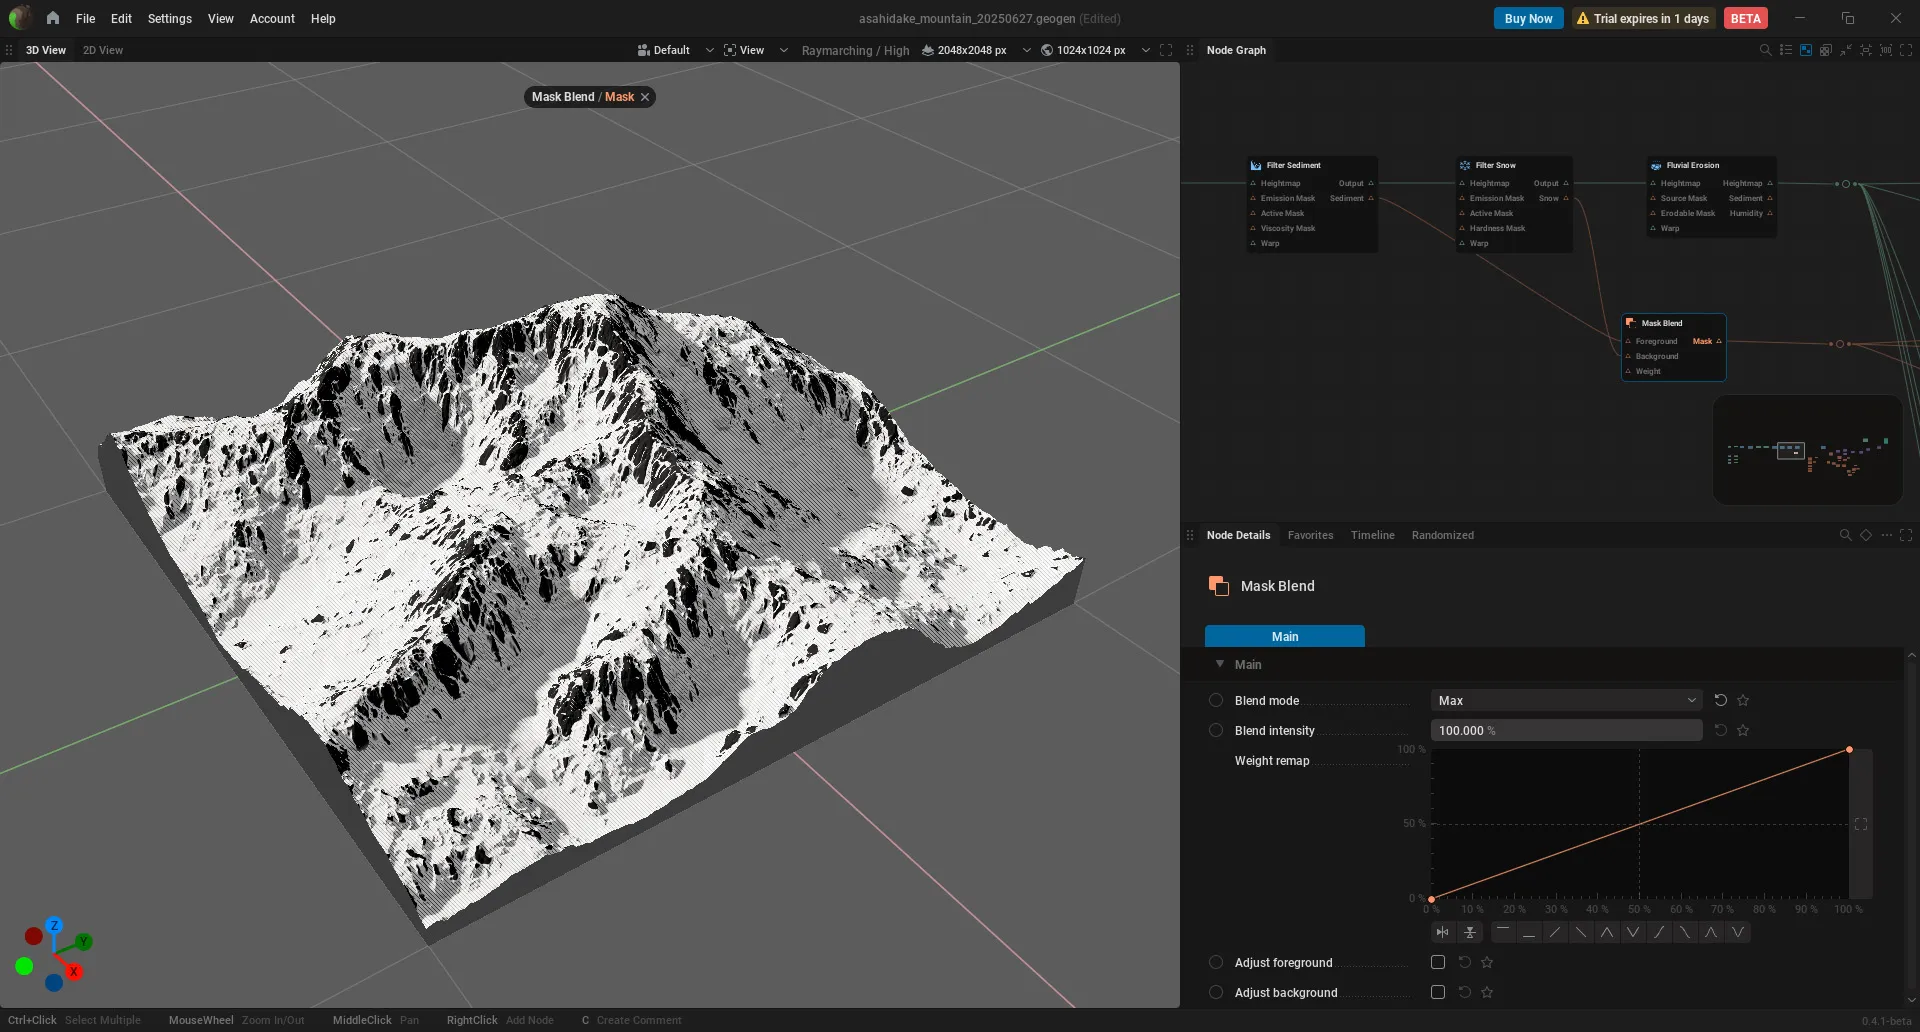Toggle the Blend intensity animation circle
Image resolution: width=1920 pixels, height=1032 pixels.
pyautogui.click(x=1216, y=730)
